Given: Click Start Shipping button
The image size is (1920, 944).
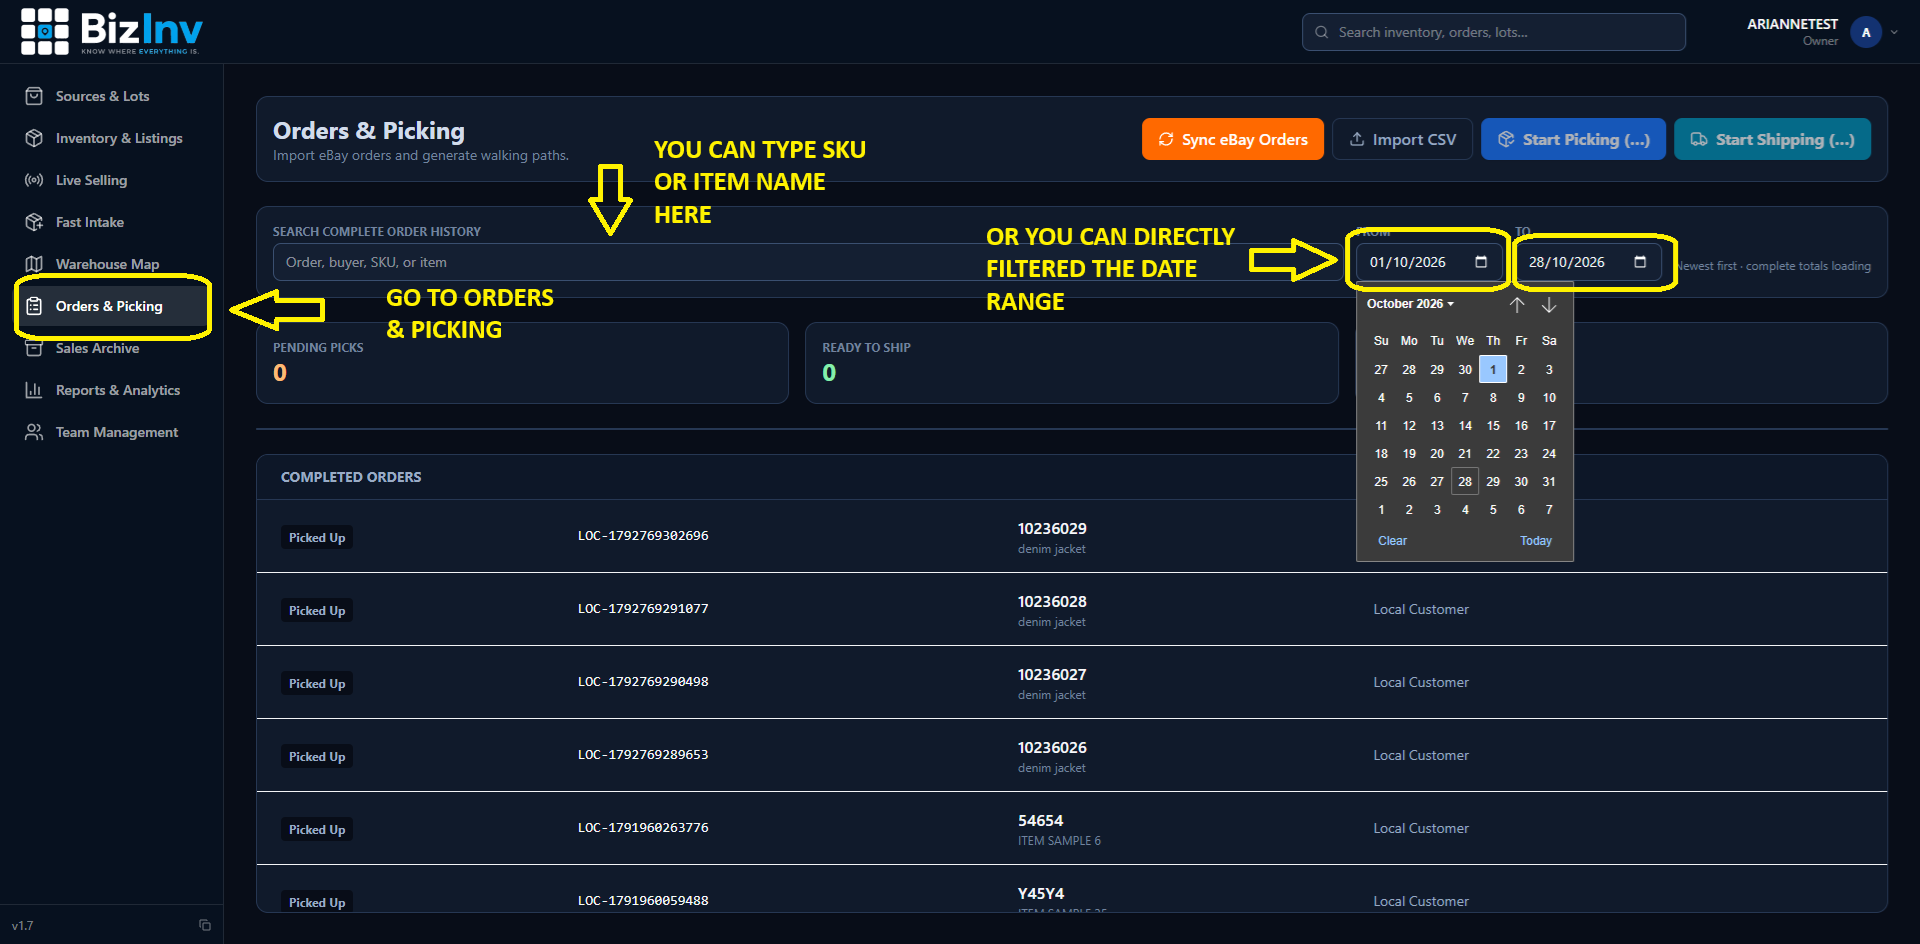Looking at the screenshot, I should (1773, 139).
